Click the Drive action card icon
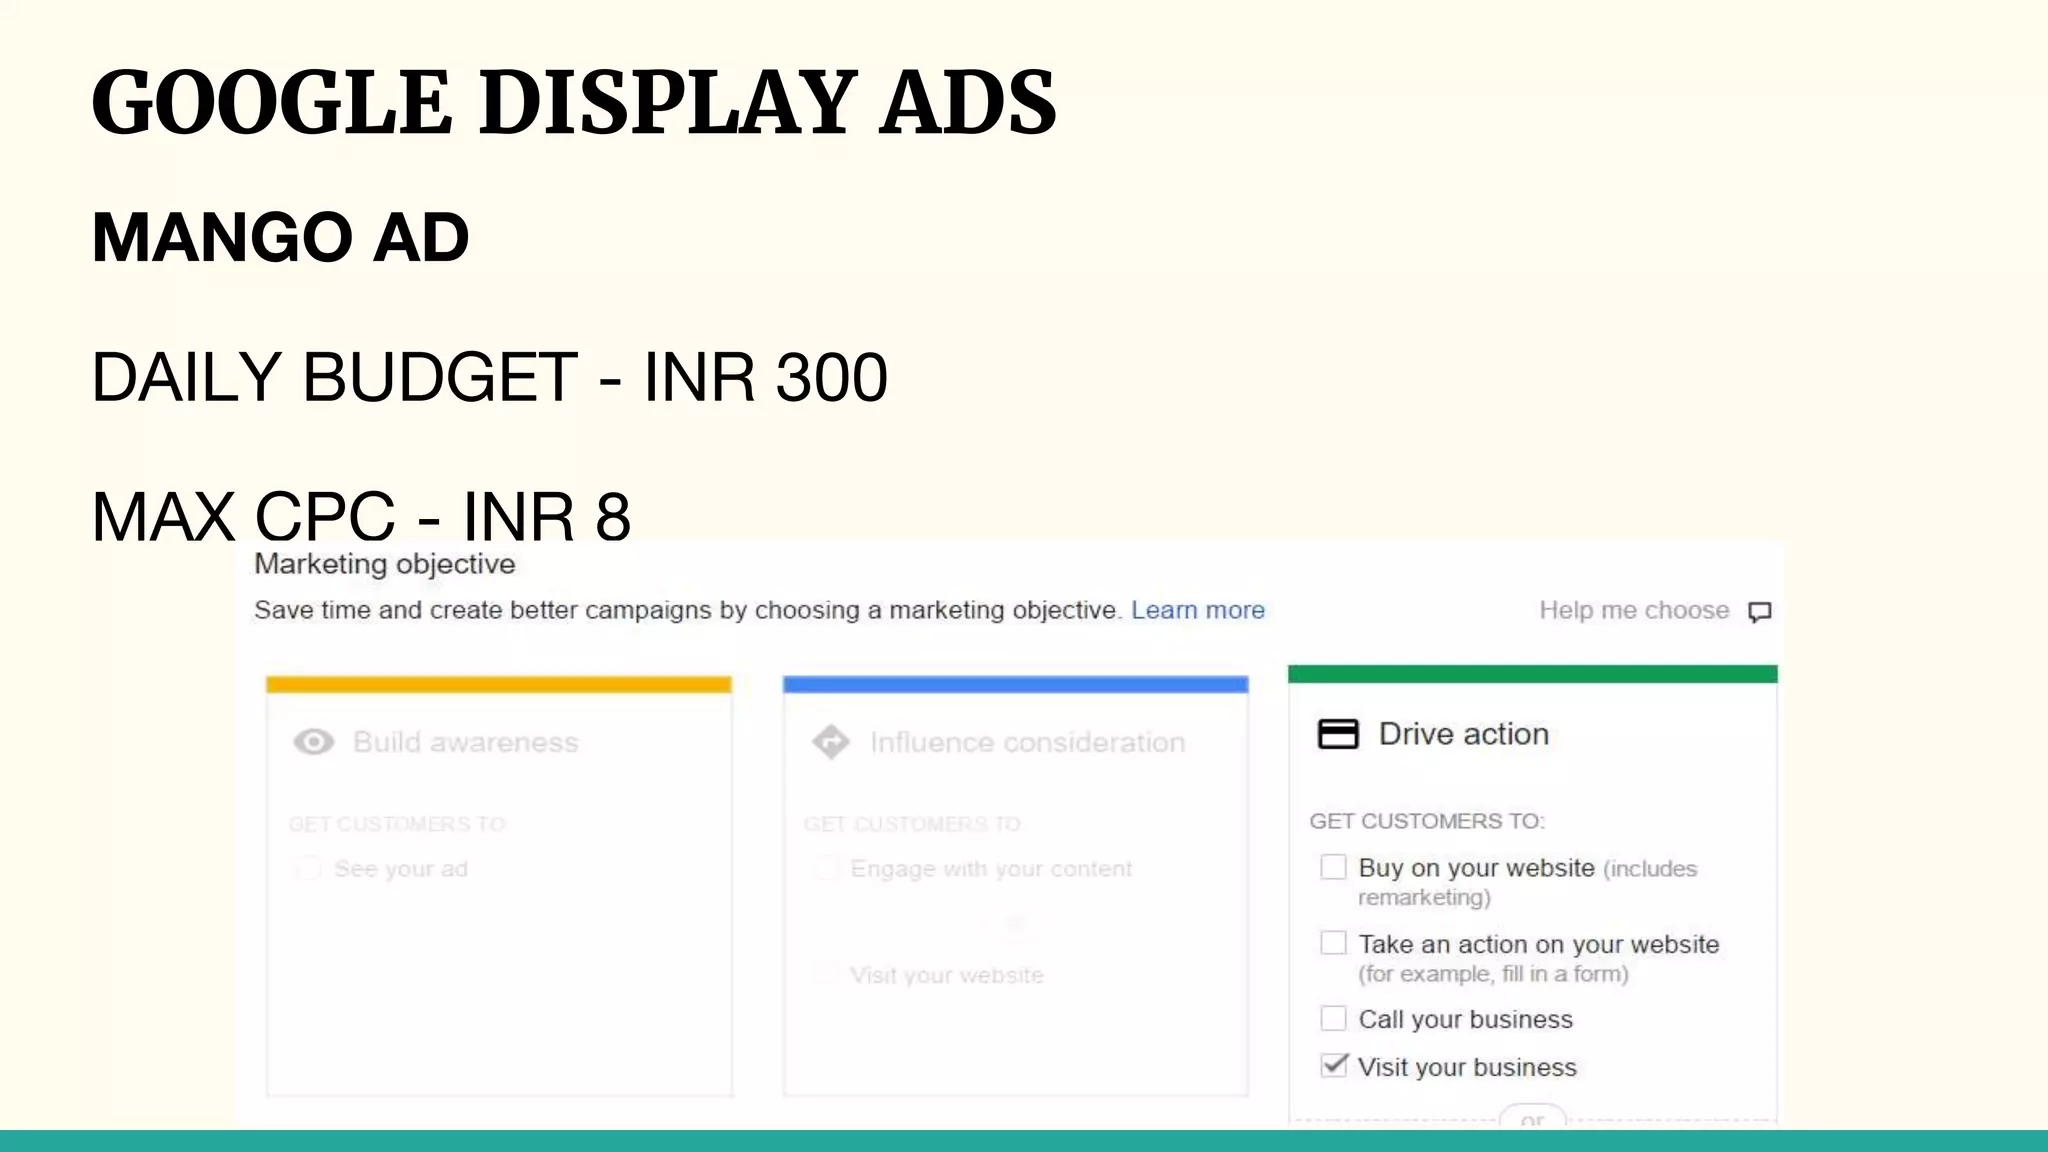Viewport: 2048px width, 1152px height. click(1338, 734)
